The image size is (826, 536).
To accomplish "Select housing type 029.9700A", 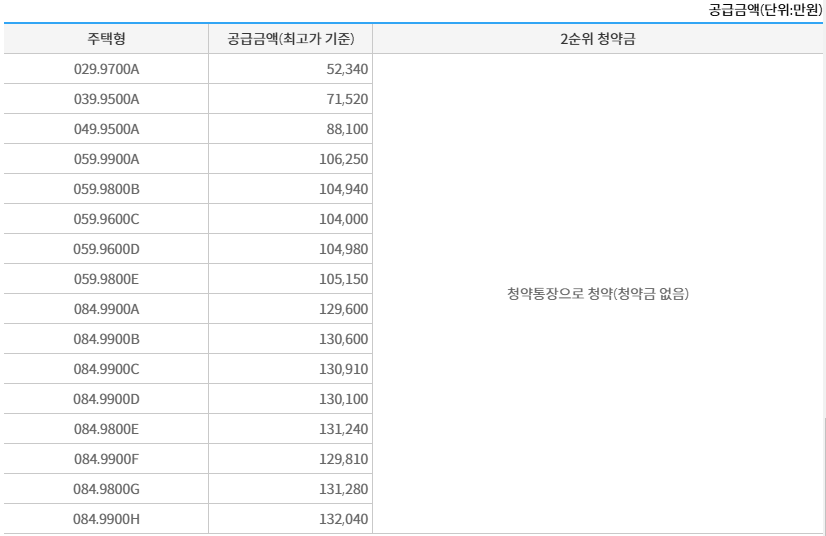I will pos(106,69).
